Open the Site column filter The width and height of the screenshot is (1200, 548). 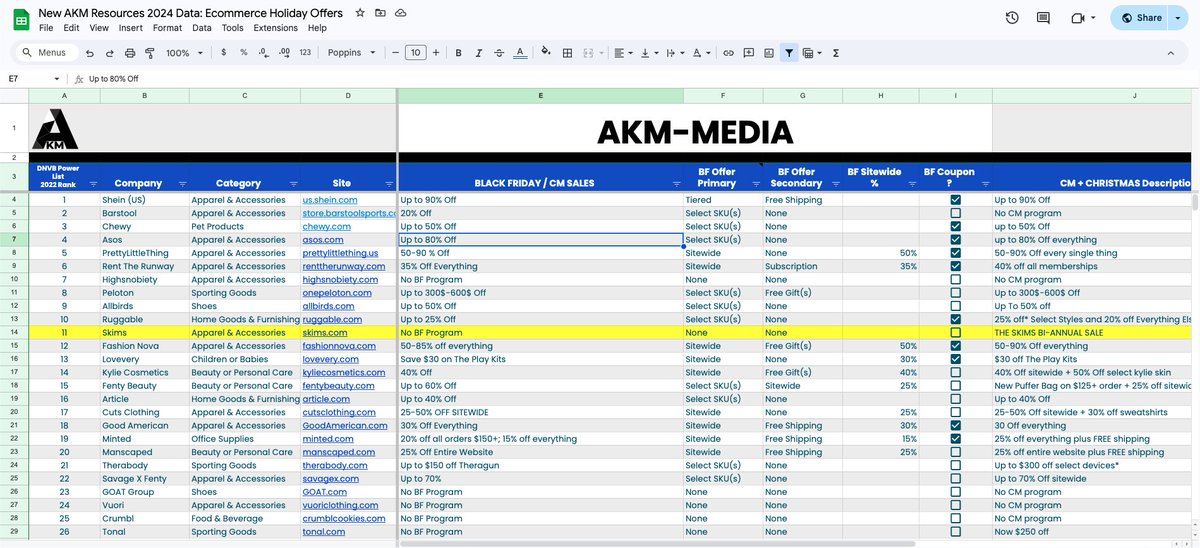[x=389, y=184]
